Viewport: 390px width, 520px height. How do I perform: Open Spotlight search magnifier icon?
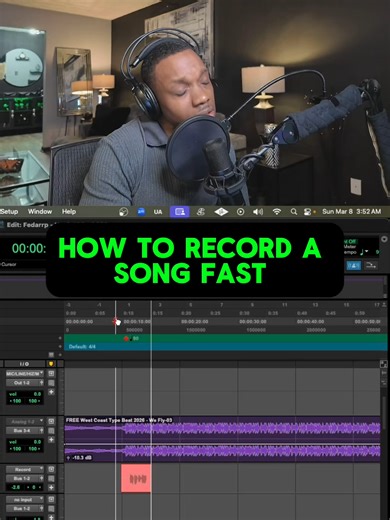tap(294, 212)
